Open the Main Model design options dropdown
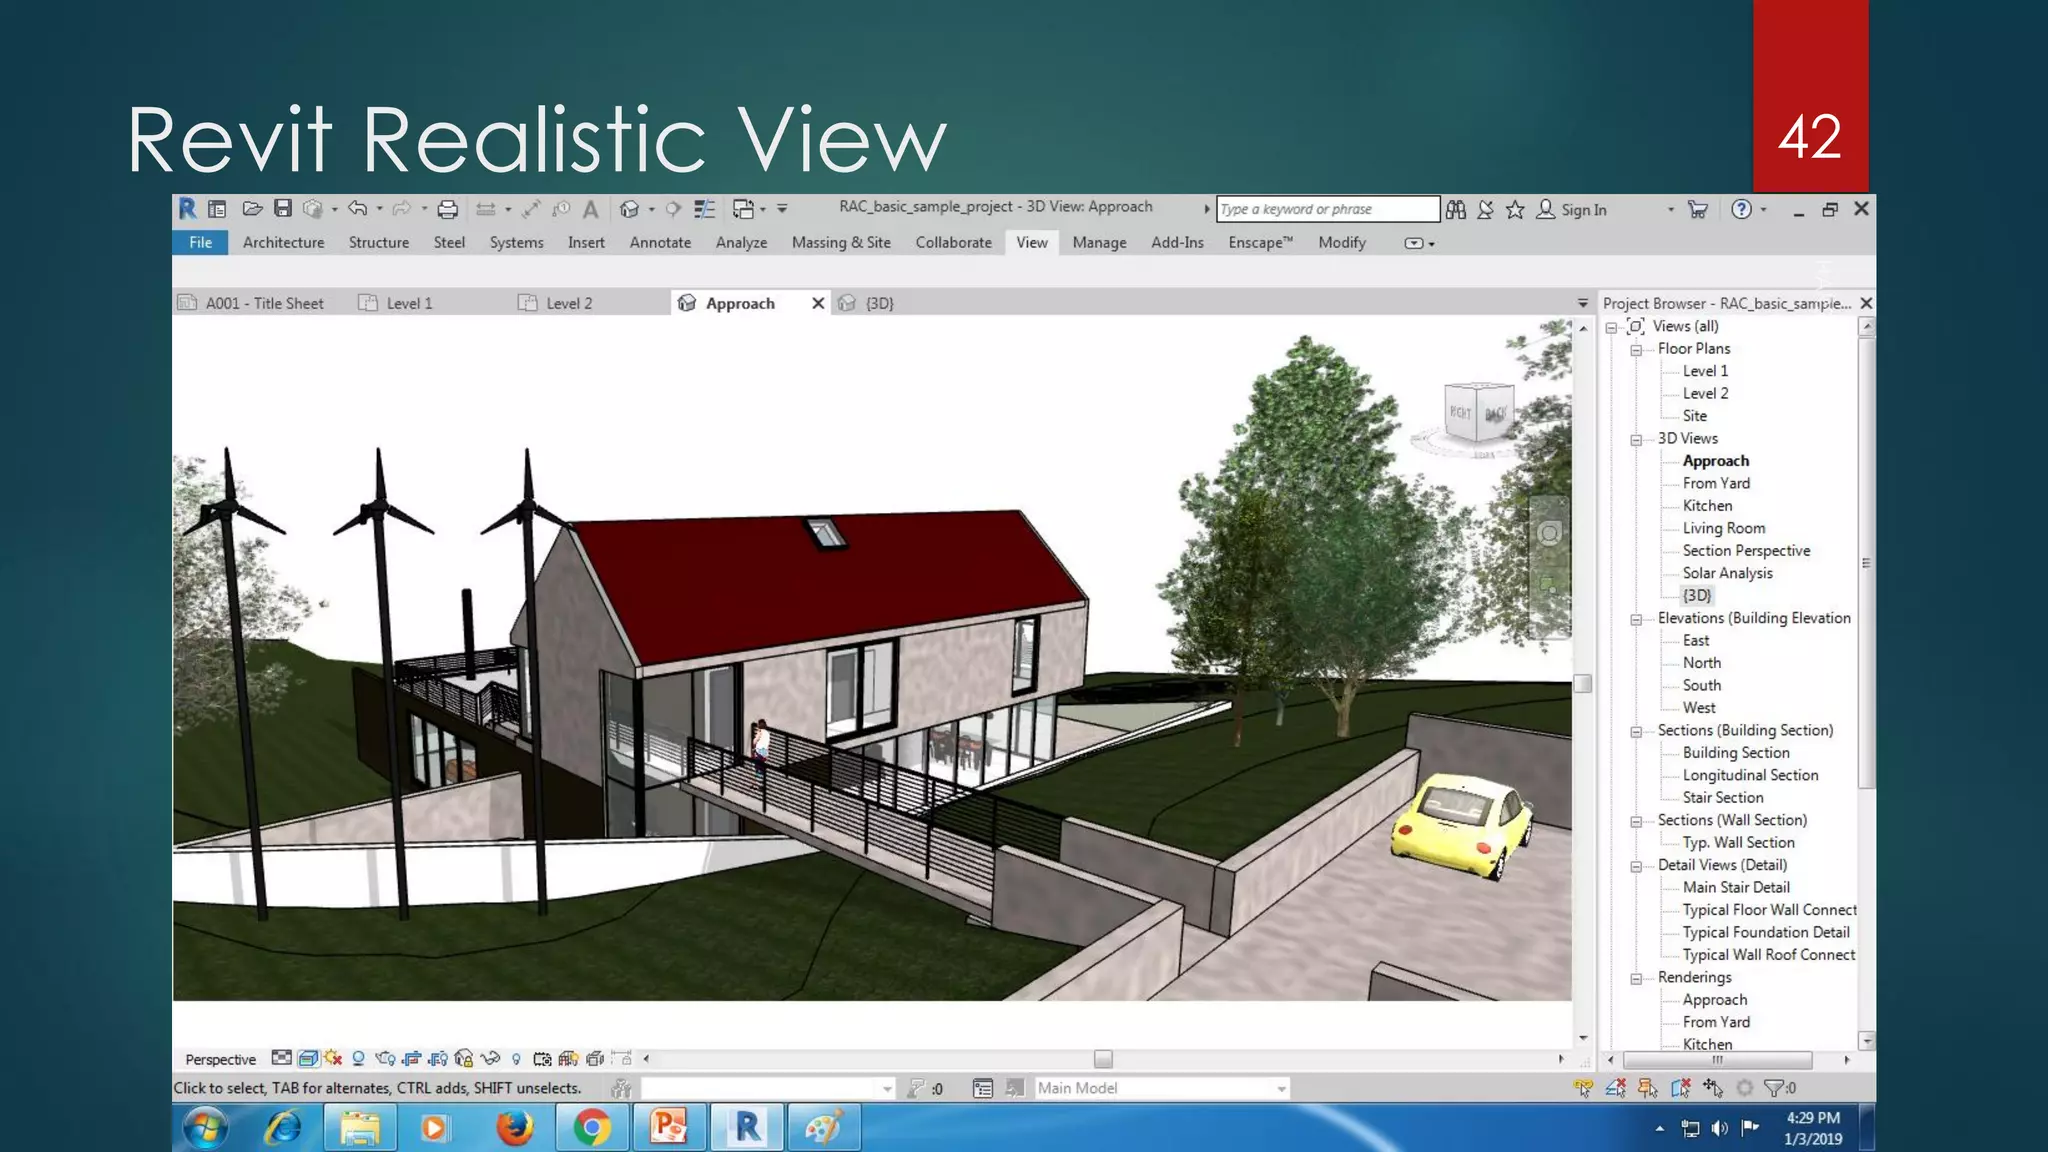The image size is (2048, 1152). pyautogui.click(x=1162, y=1088)
